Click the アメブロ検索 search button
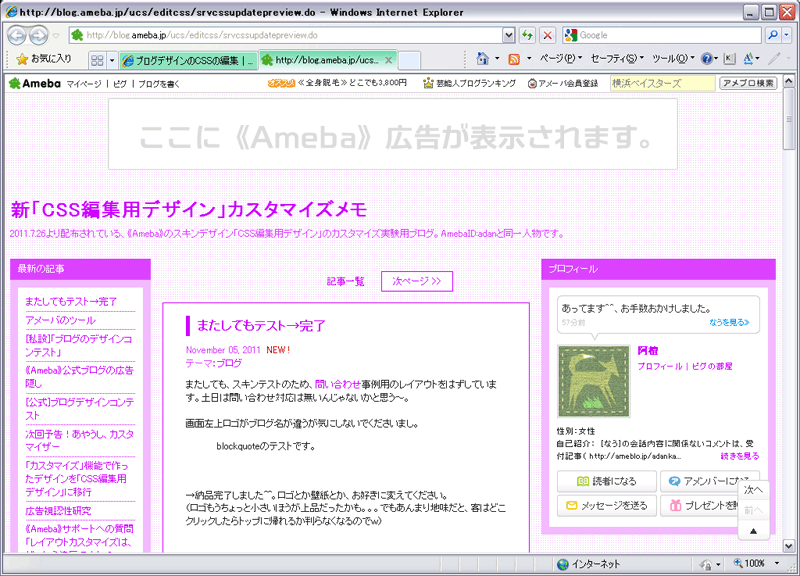The width and height of the screenshot is (800, 576). tap(749, 84)
